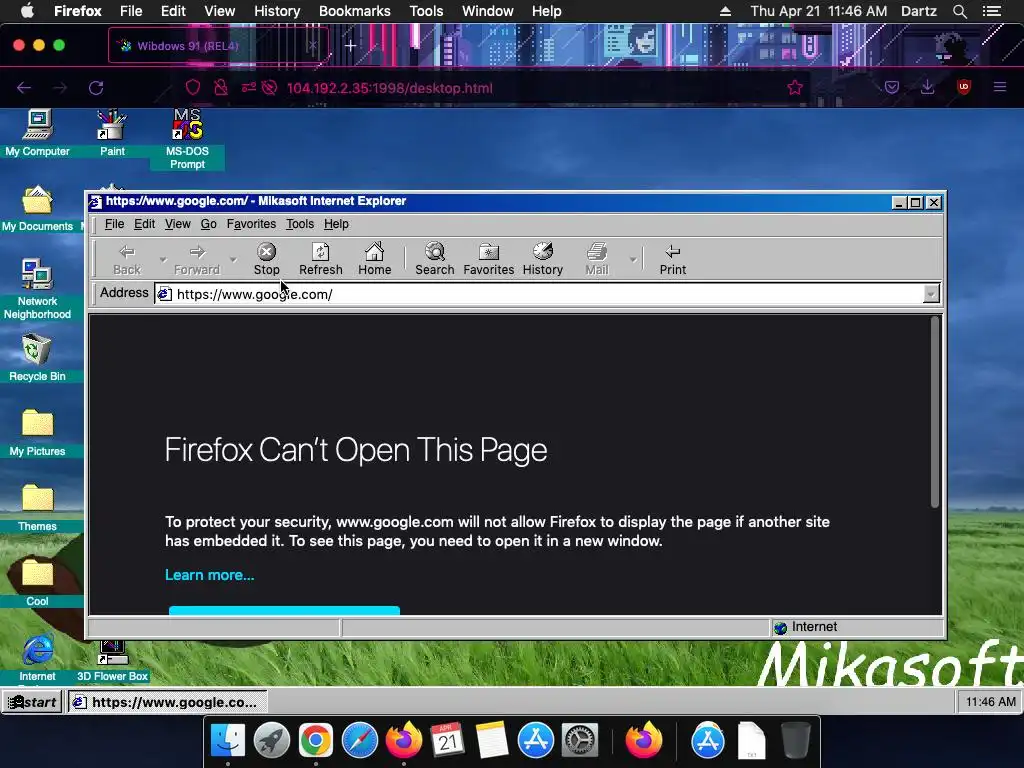This screenshot has height=768, width=1024.
Task: Click the Back button in Internet Explorer
Action: (127, 259)
